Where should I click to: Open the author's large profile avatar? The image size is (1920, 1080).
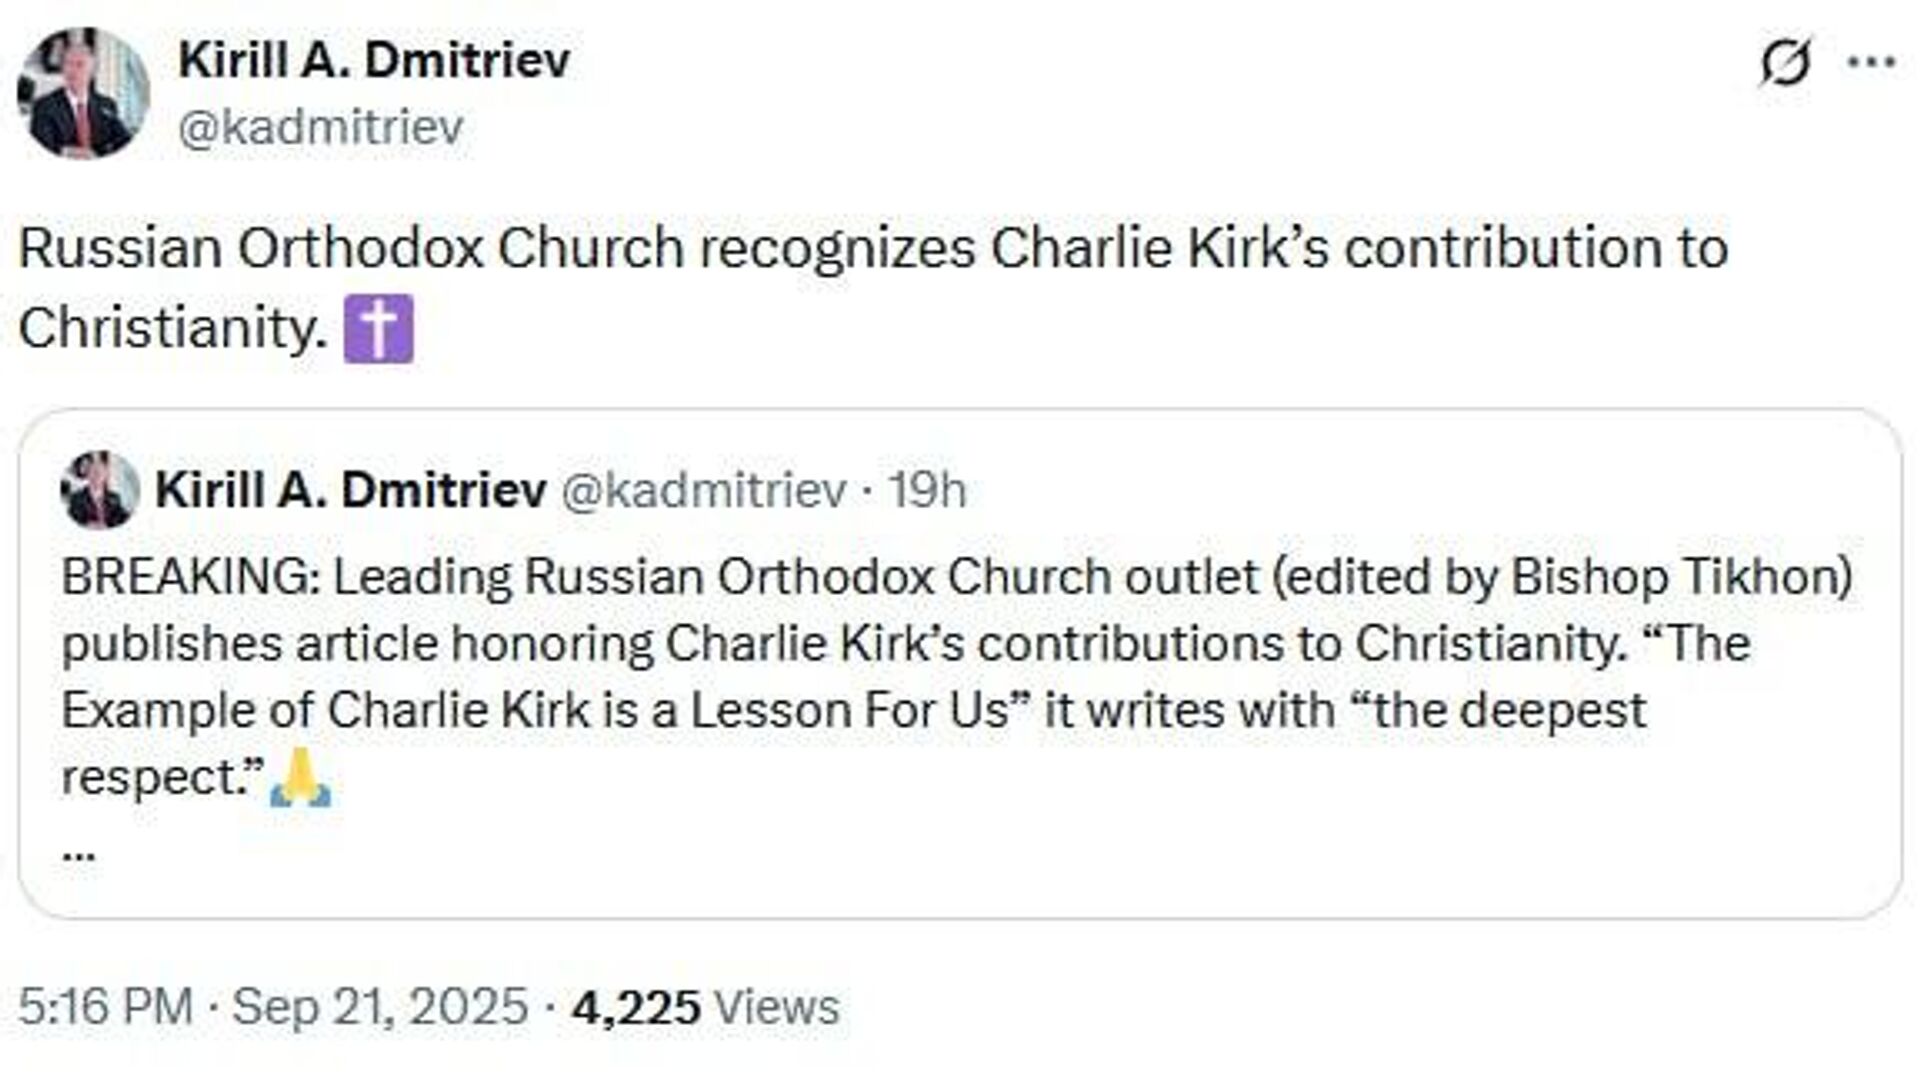click(84, 93)
